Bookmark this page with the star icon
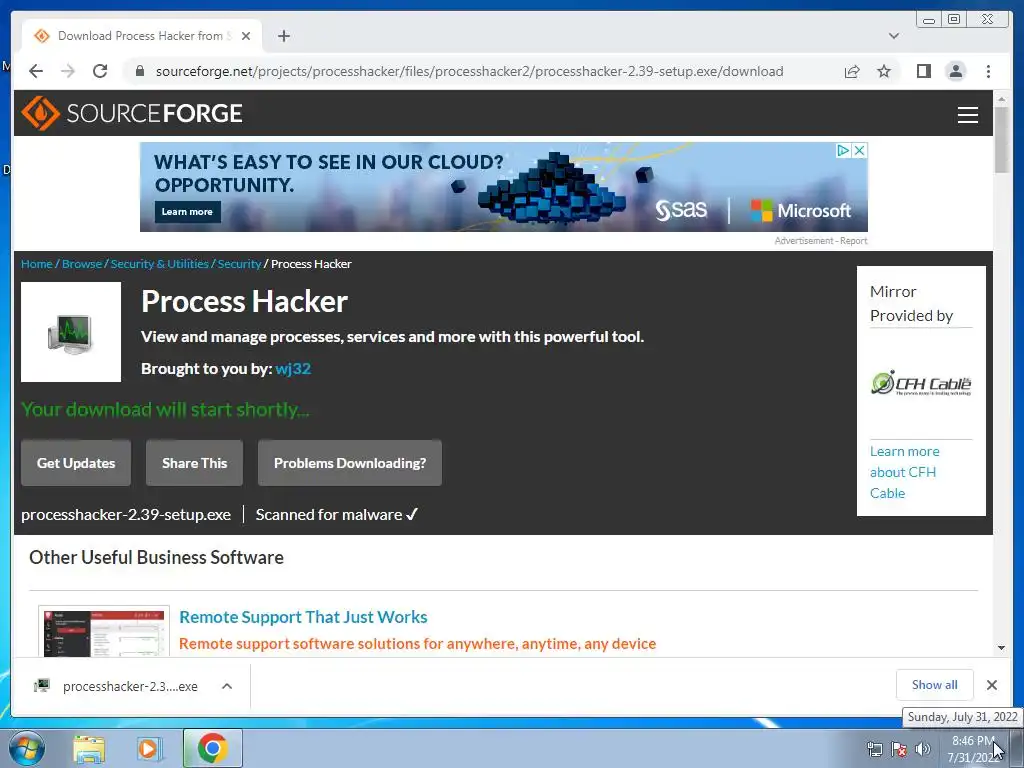The image size is (1024, 768). (x=884, y=71)
